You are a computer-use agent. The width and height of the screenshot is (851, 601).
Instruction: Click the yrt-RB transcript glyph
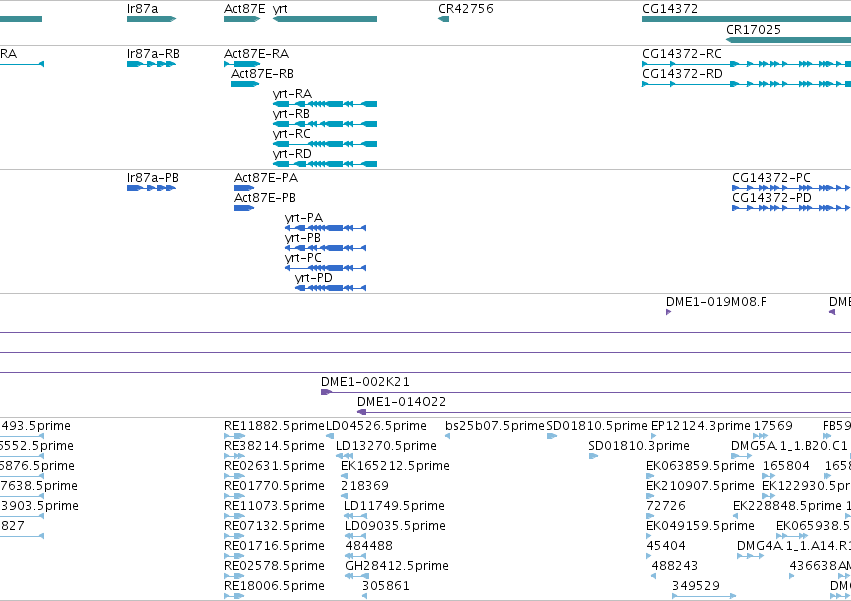point(325,124)
